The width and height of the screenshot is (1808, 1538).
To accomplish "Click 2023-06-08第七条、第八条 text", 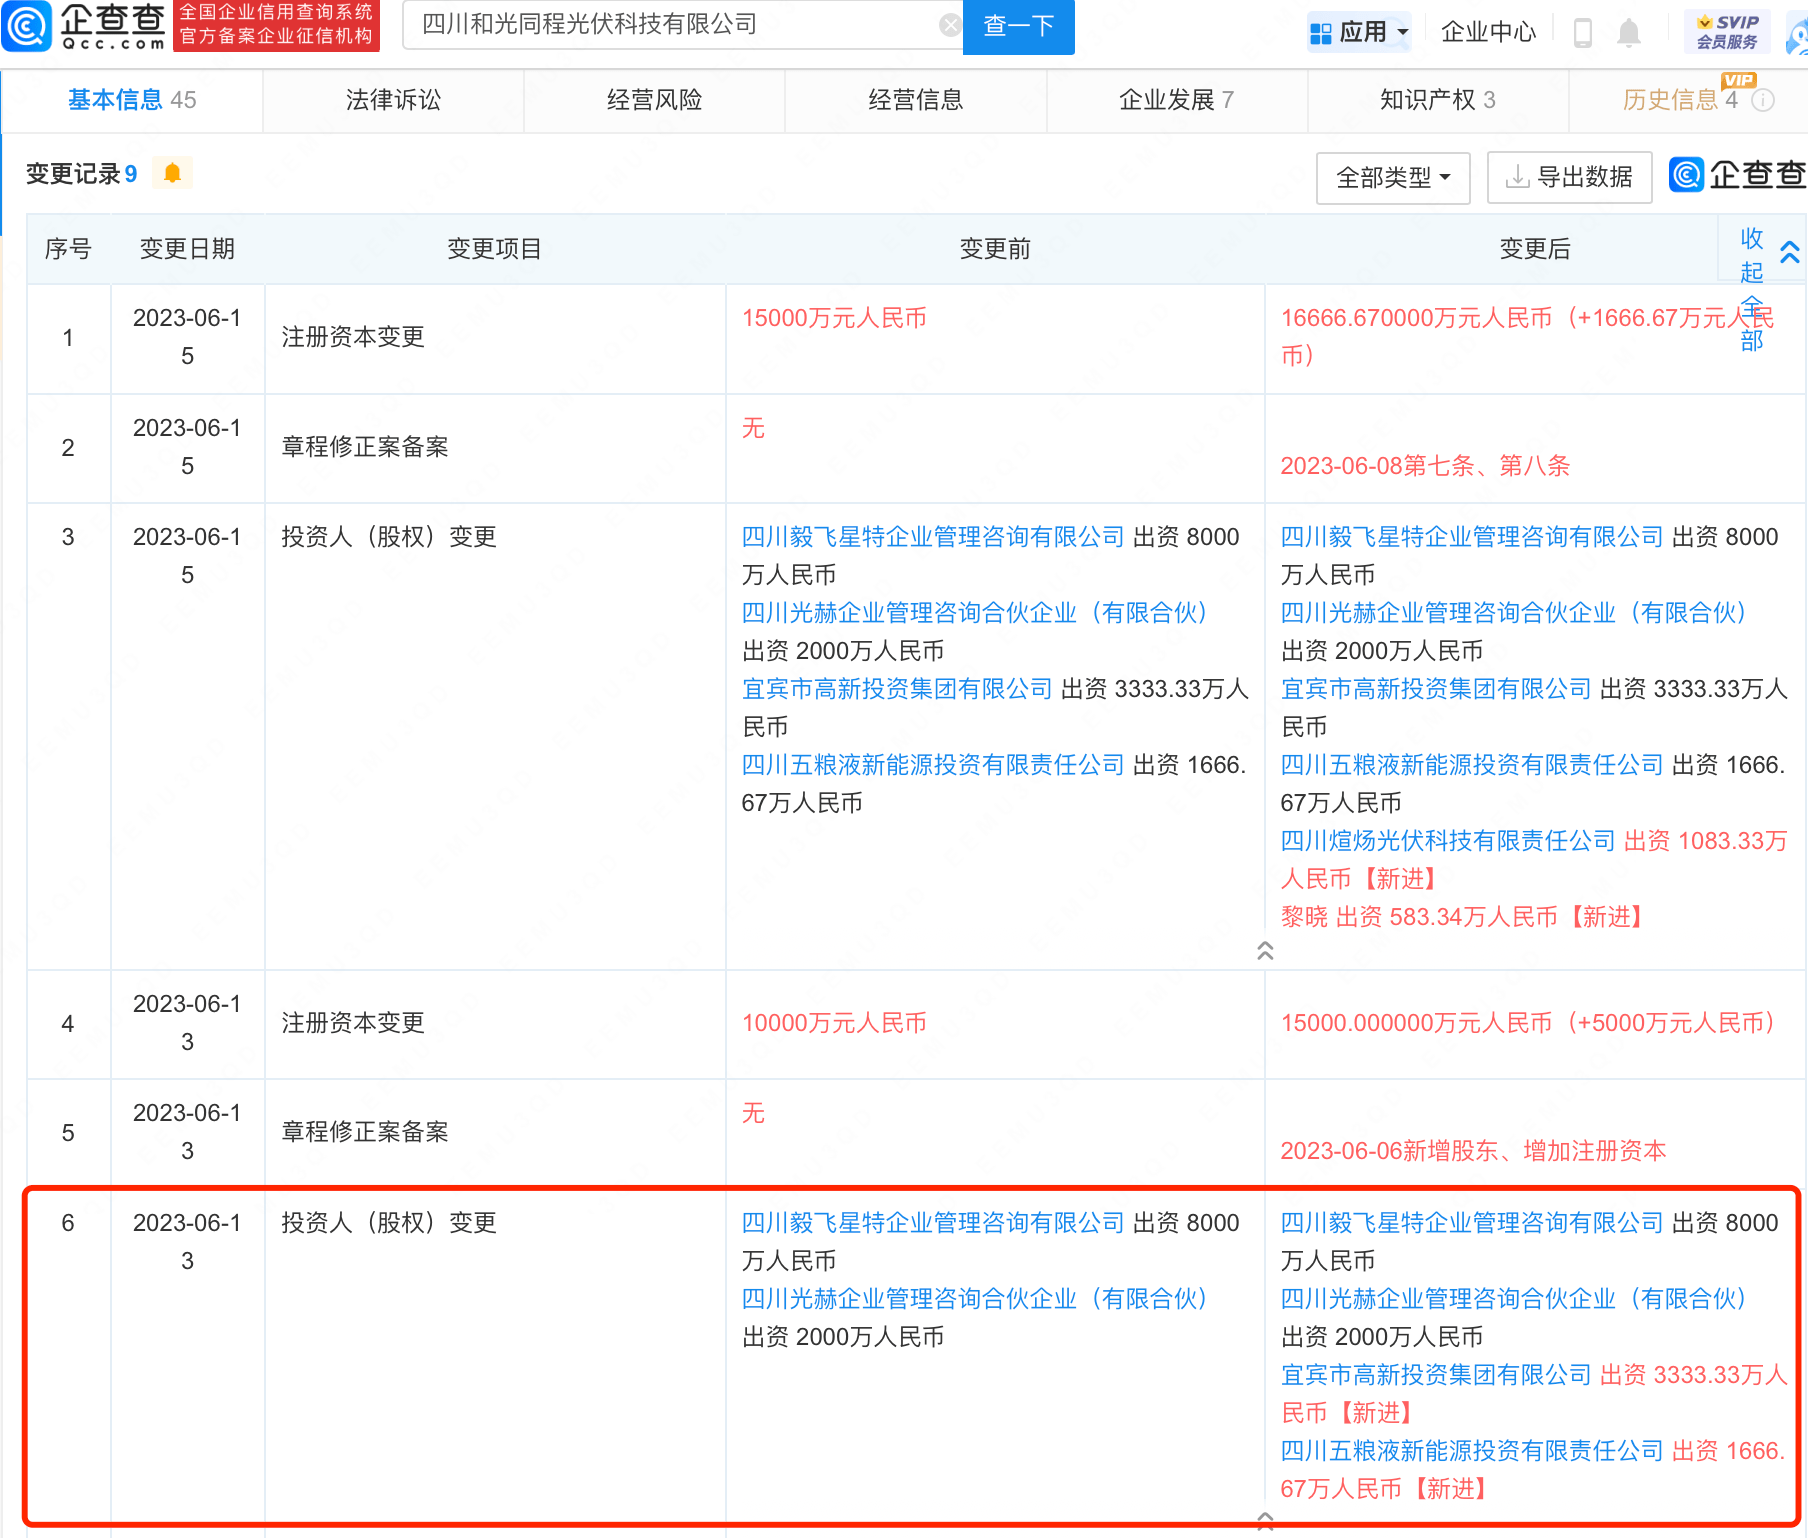I will [1425, 466].
